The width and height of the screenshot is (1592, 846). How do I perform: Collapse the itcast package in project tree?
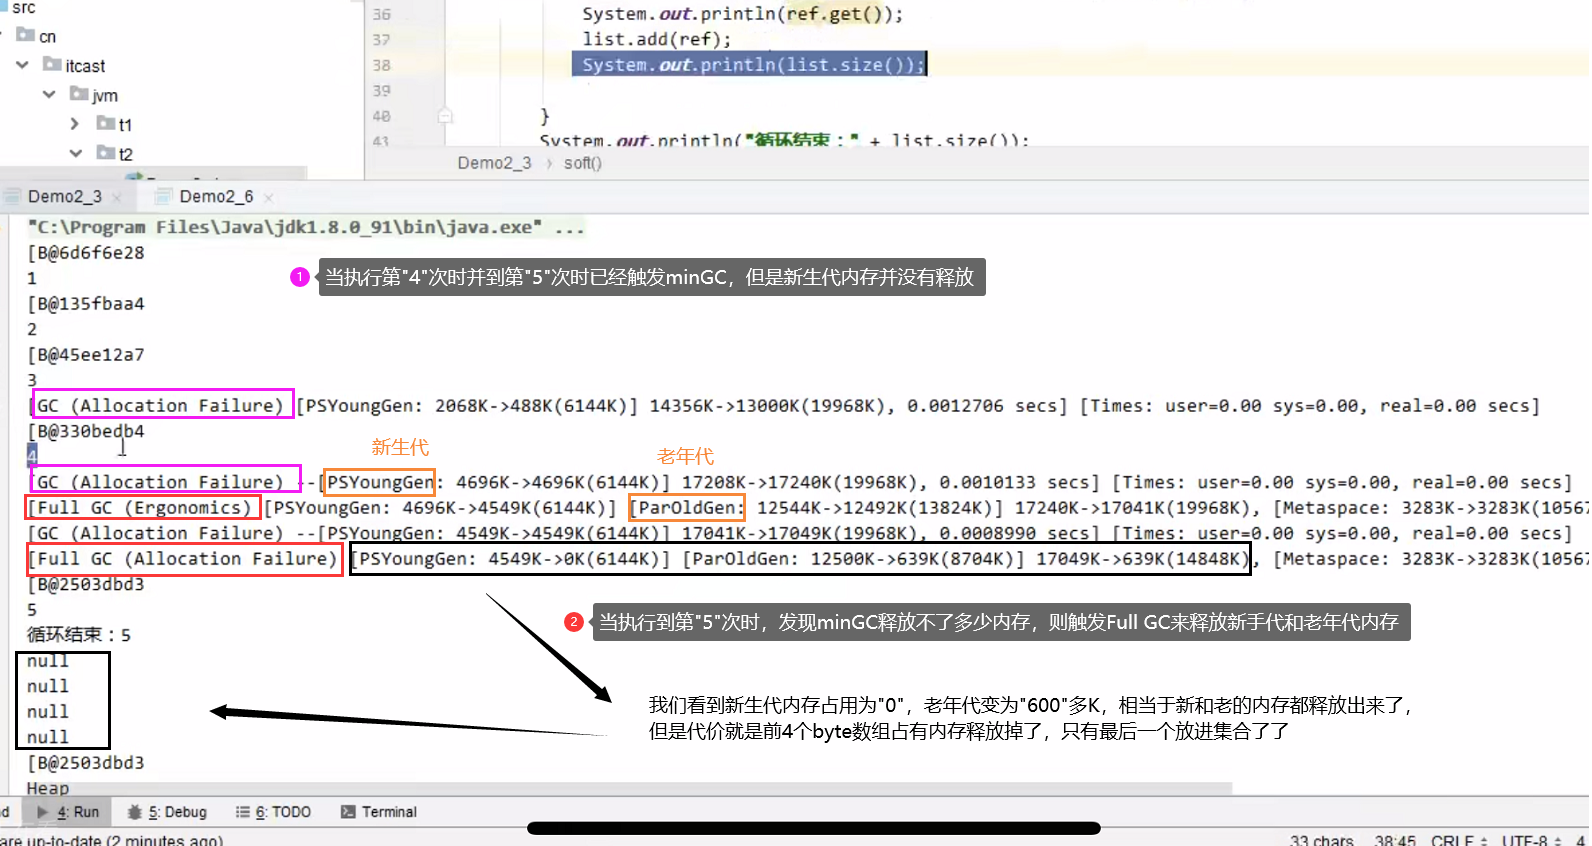22,65
